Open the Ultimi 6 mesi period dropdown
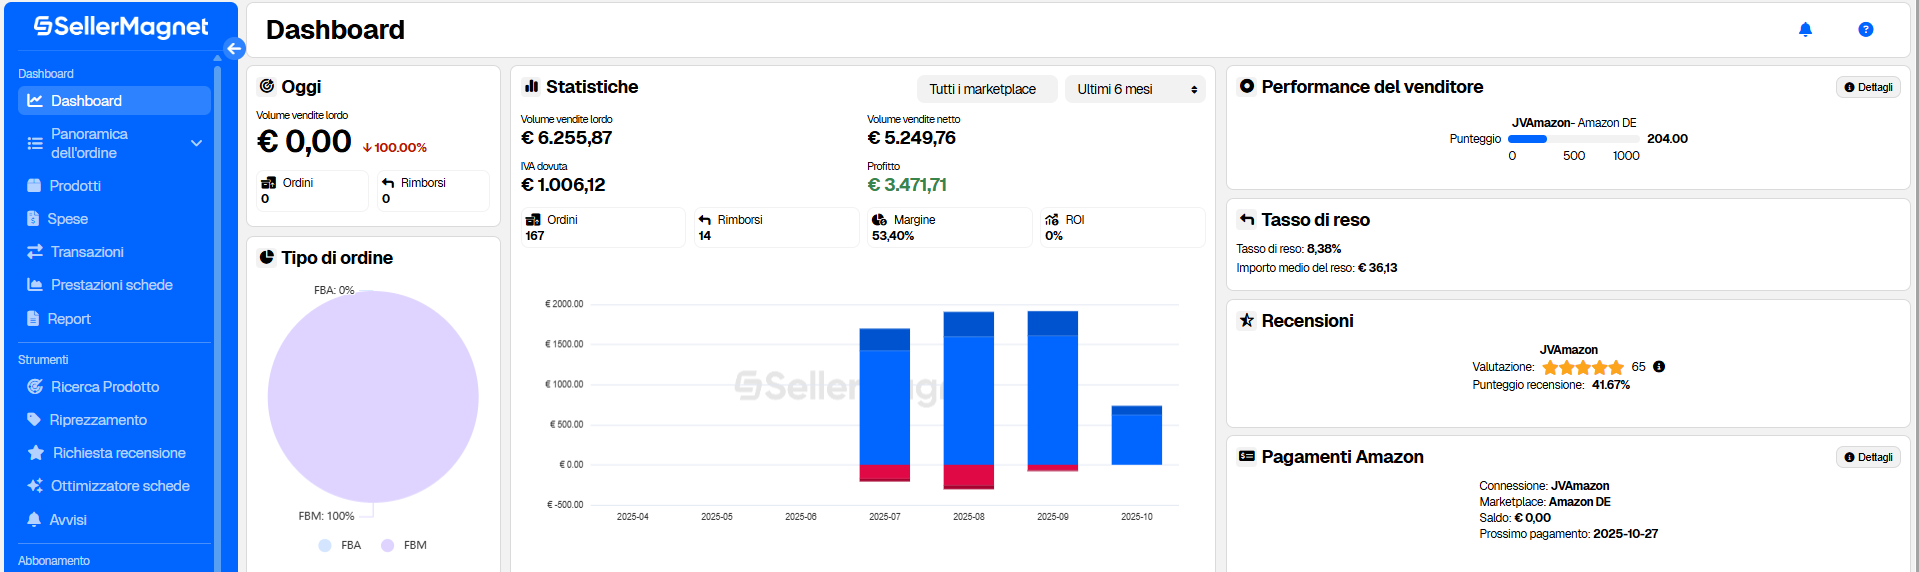Viewport: 1919px width, 572px height. (x=1135, y=89)
